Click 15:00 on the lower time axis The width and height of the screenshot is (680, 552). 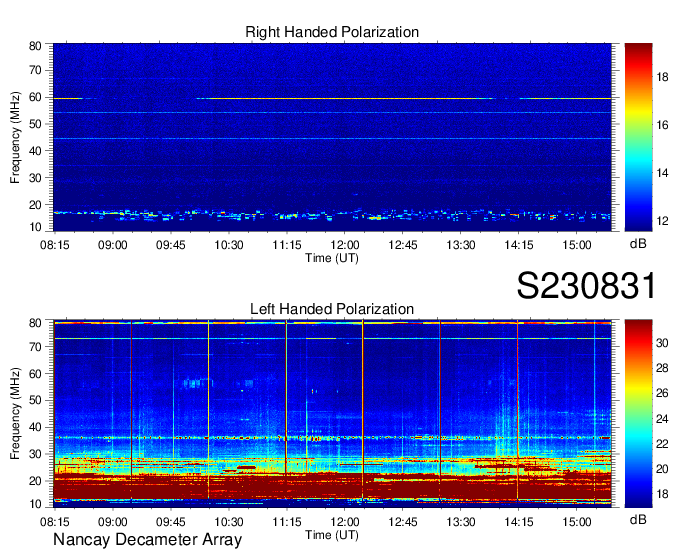577,522
